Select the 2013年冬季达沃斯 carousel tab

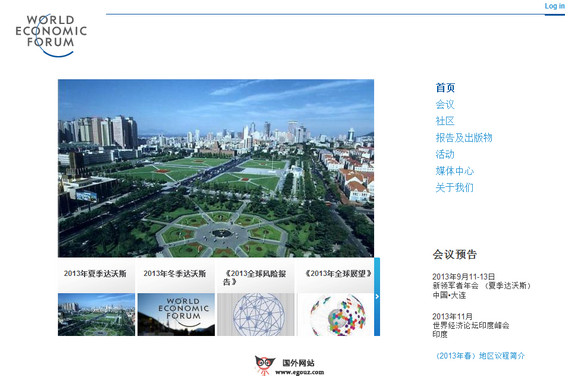tap(176, 275)
